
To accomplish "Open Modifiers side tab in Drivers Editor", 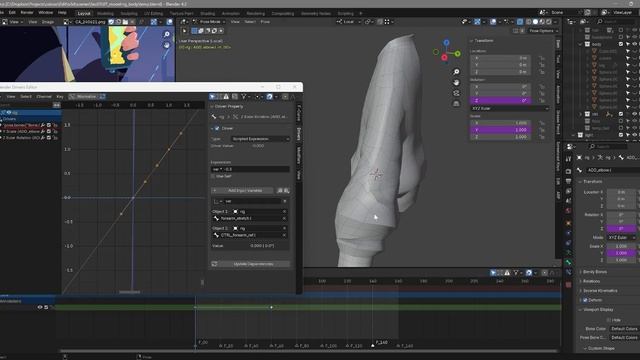I will click(x=299, y=155).
